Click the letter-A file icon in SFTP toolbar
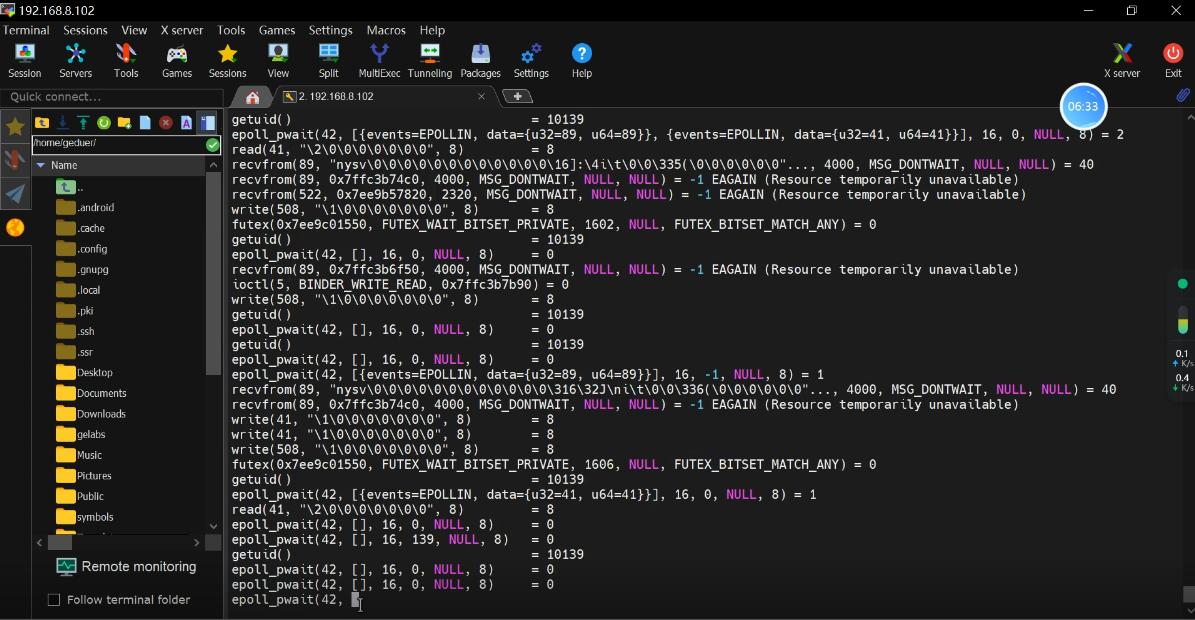Screen dimensions: 1195x620 (186, 123)
